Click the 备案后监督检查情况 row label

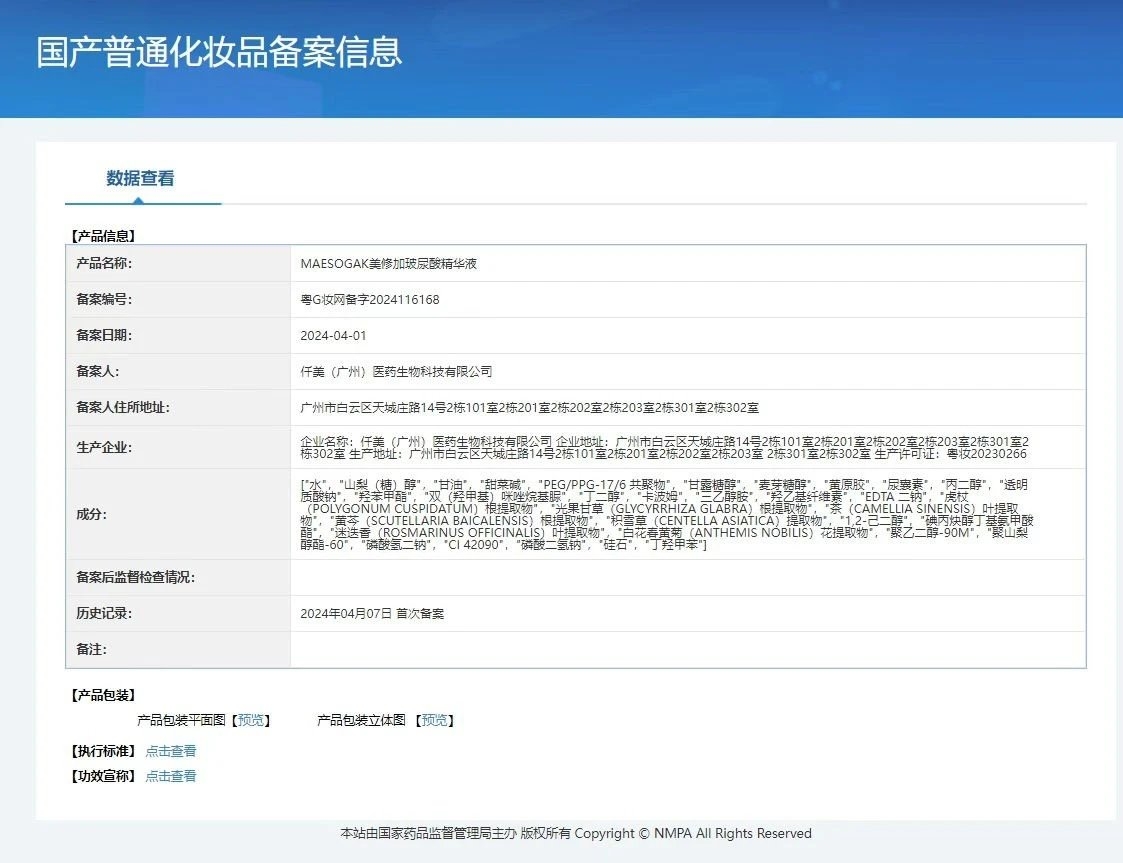click(135, 577)
